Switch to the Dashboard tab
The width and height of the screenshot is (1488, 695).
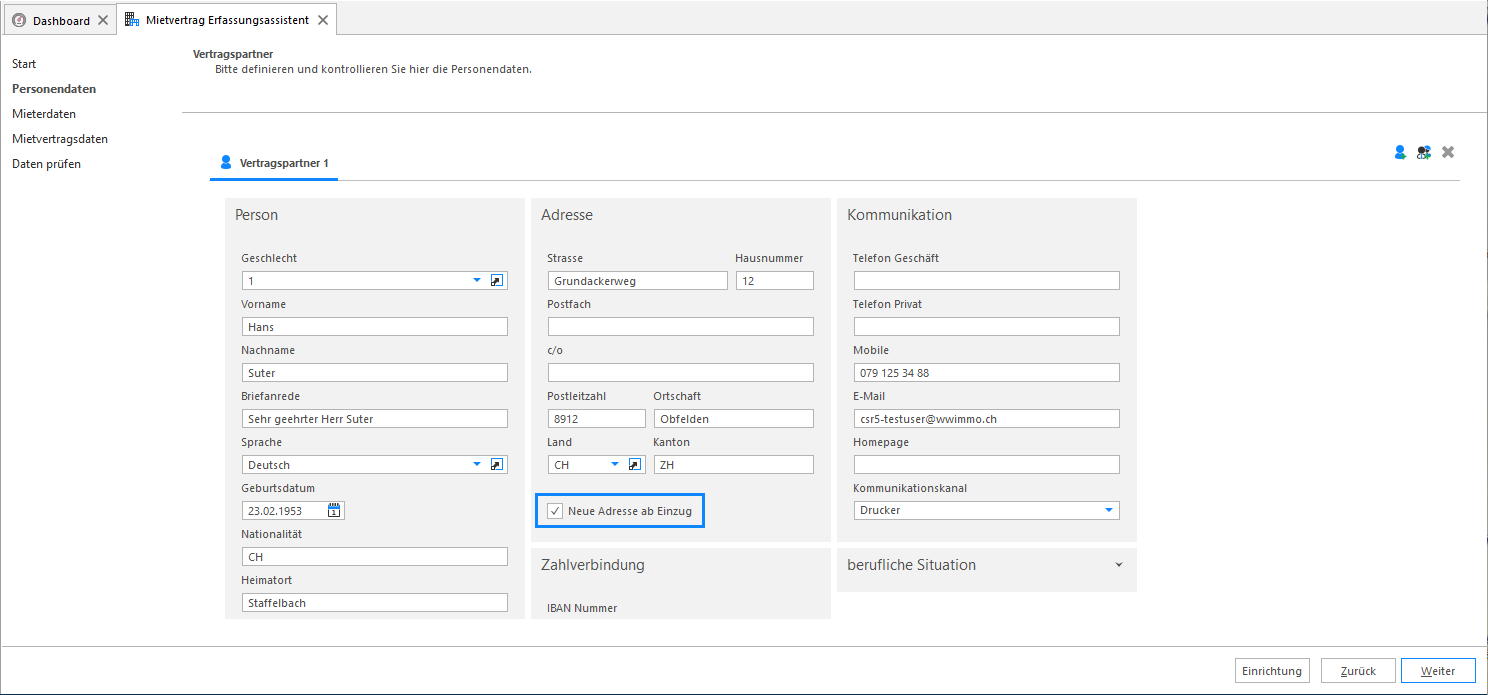(58, 20)
